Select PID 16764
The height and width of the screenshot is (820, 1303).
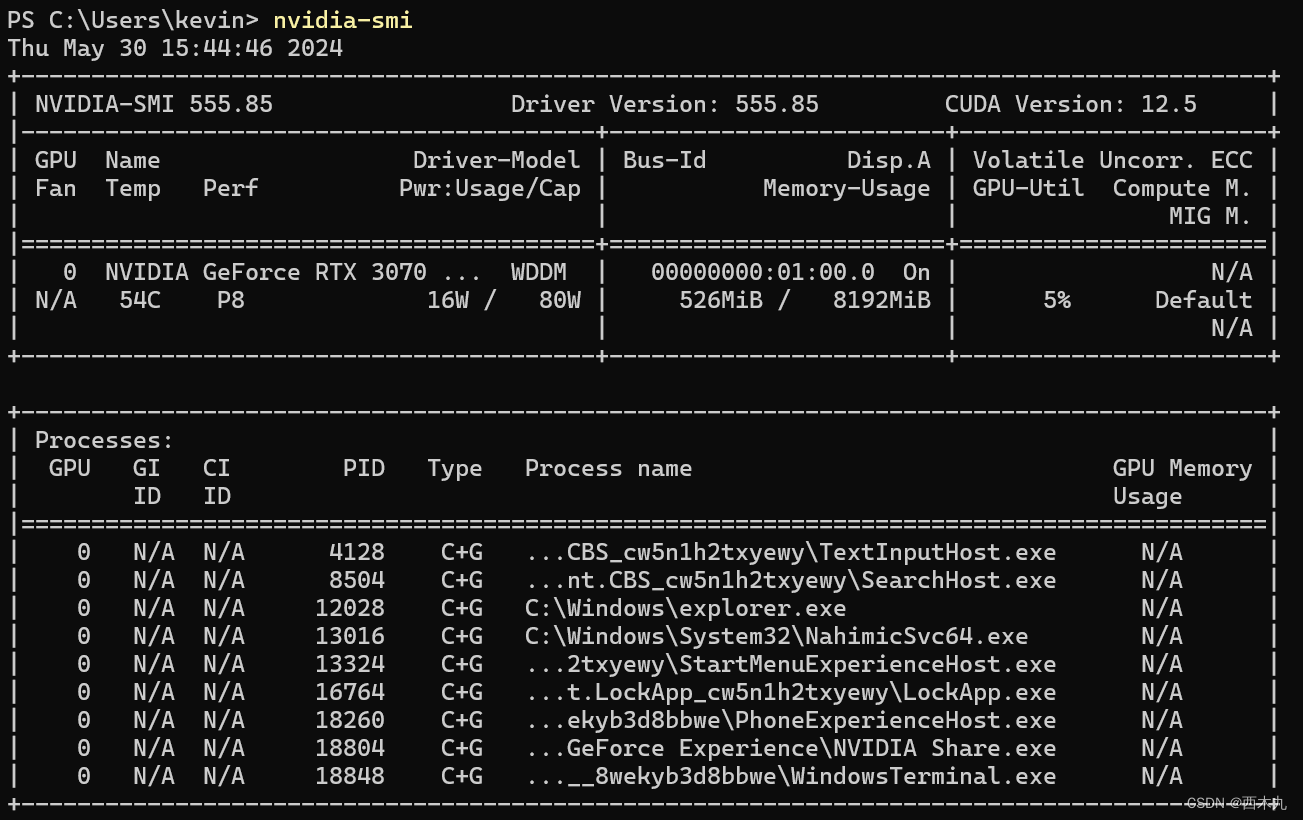349,692
